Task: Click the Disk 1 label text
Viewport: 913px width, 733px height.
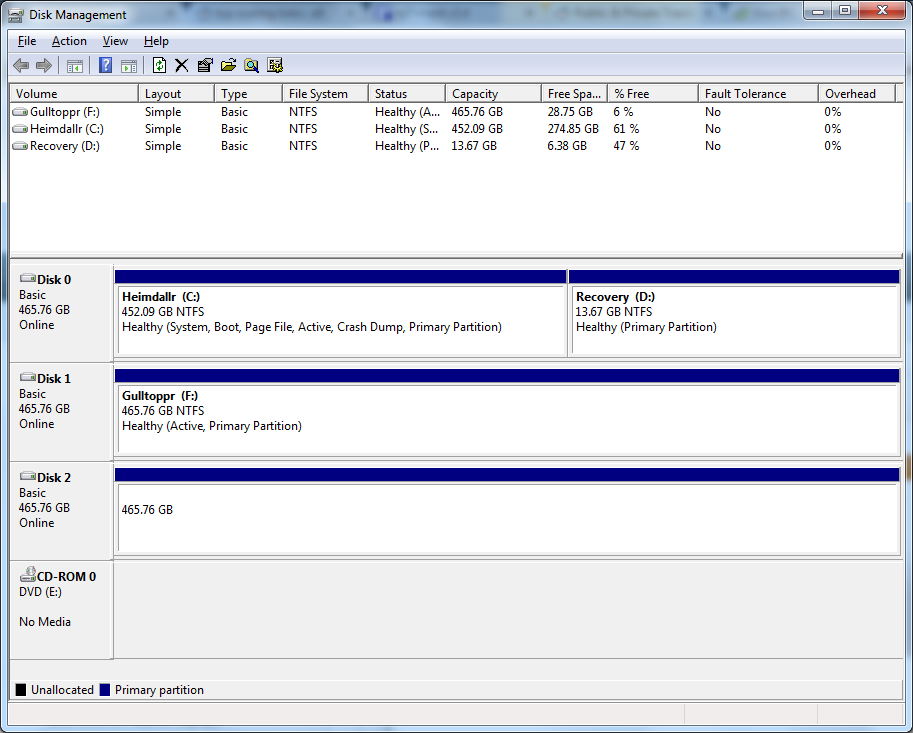Action: [54, 378]
